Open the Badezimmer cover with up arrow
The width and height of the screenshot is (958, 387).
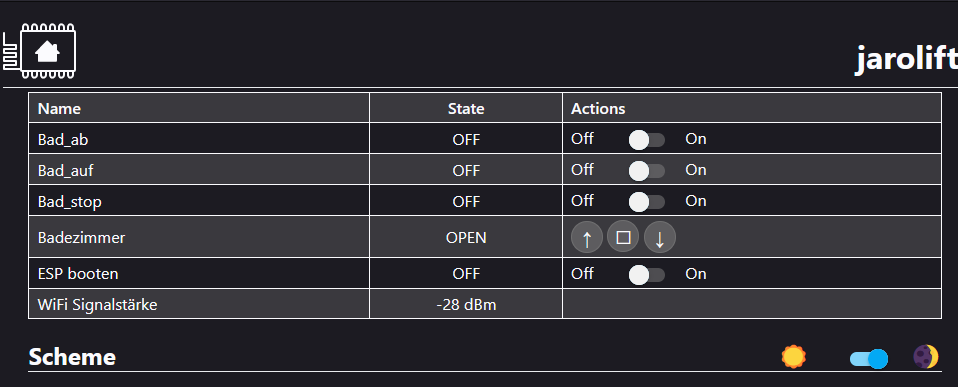(587, 237)
